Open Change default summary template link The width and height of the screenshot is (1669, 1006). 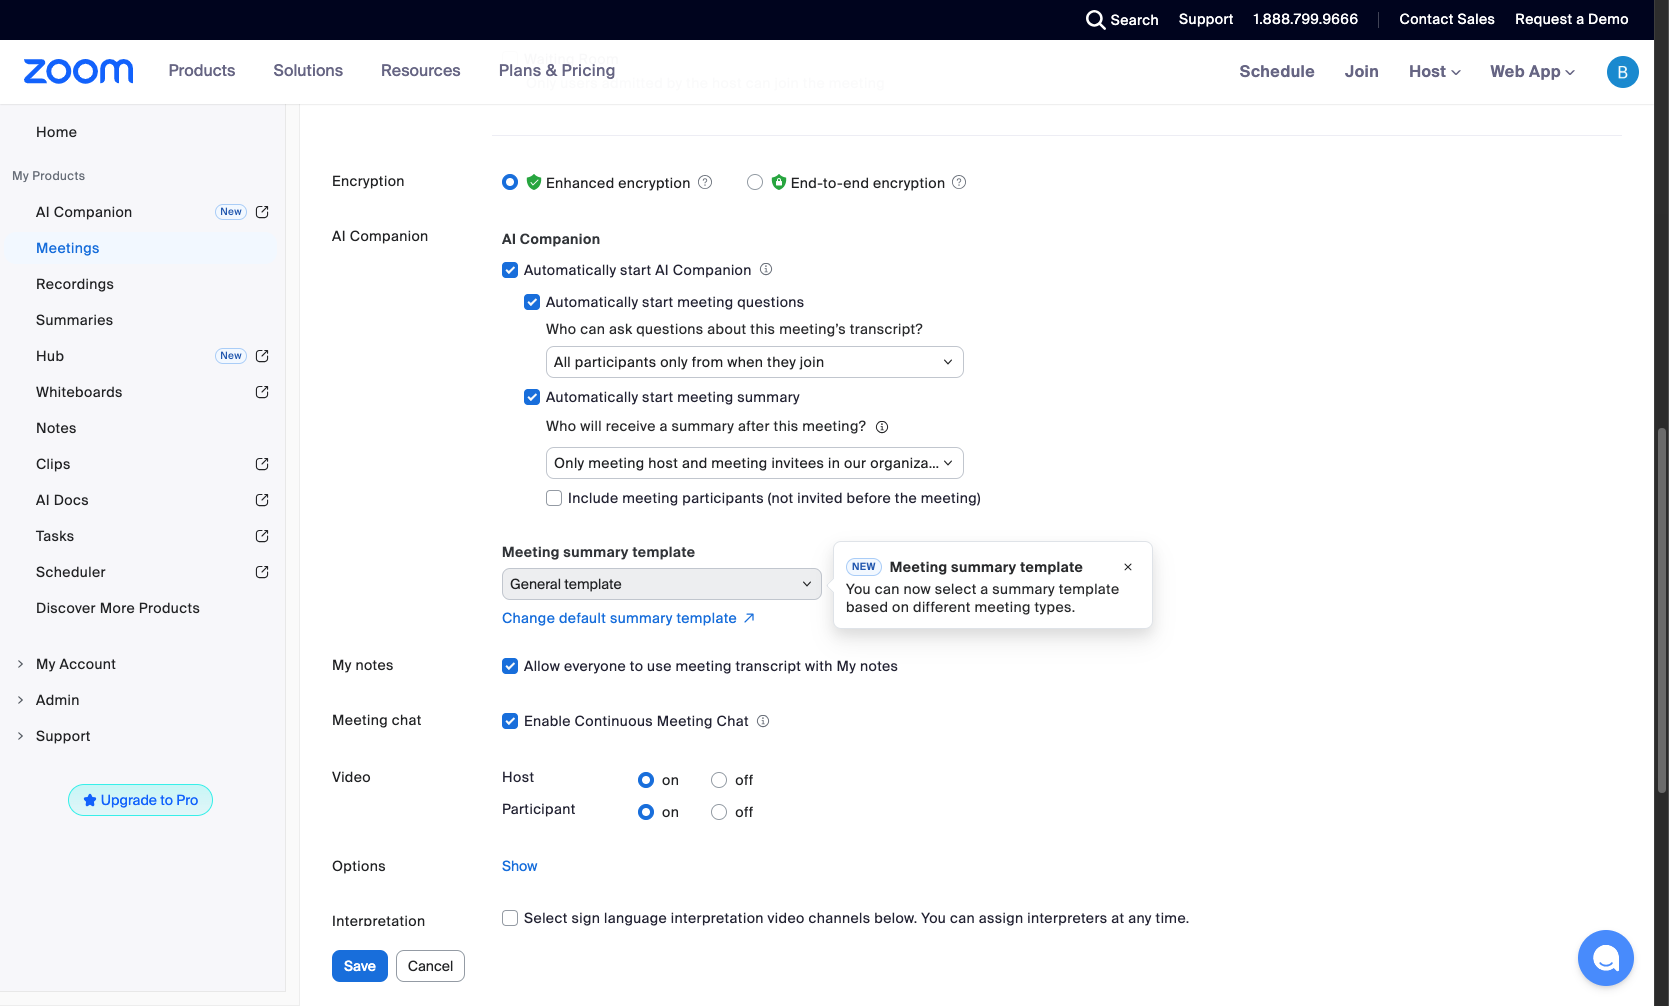pyautogui.click(x=628, y=618)
